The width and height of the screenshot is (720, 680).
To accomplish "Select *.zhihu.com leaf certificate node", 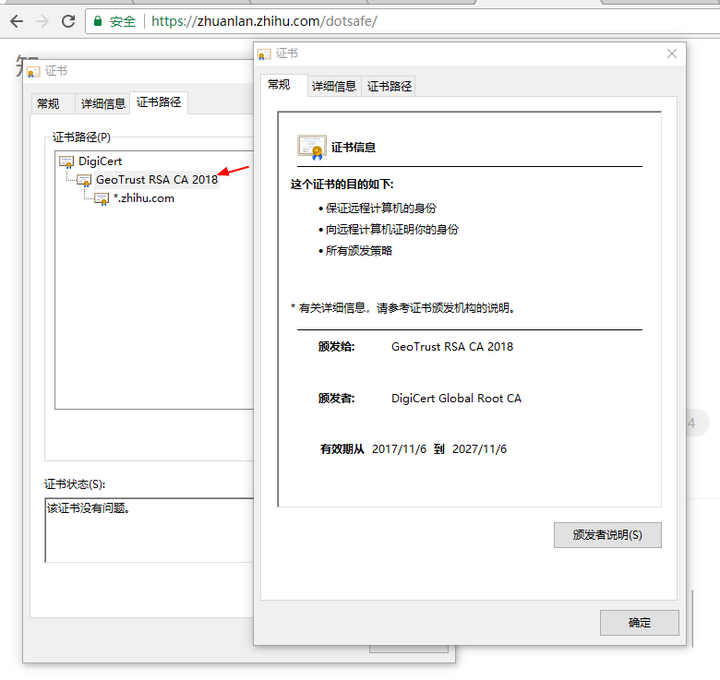I will click(144, 198).
